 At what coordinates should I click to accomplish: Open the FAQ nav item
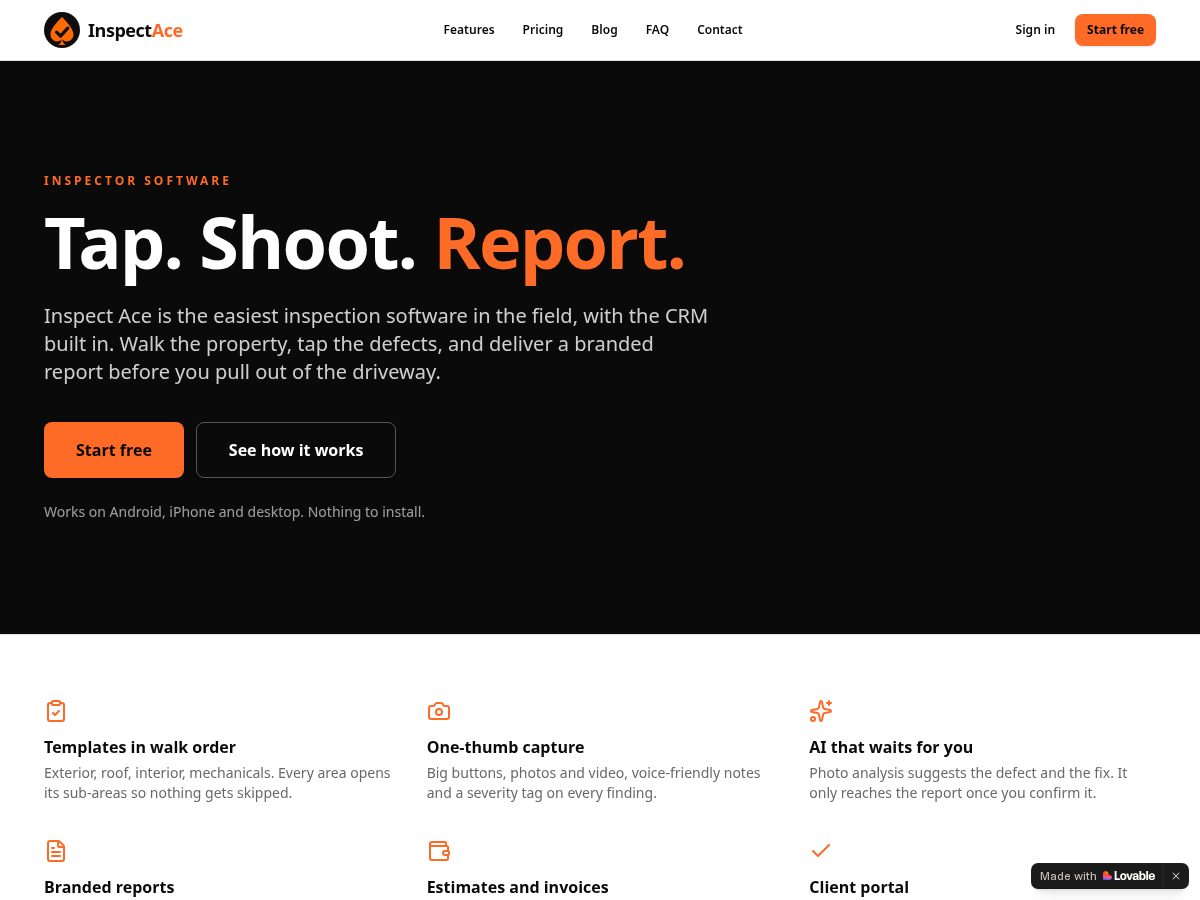point(657,30)
